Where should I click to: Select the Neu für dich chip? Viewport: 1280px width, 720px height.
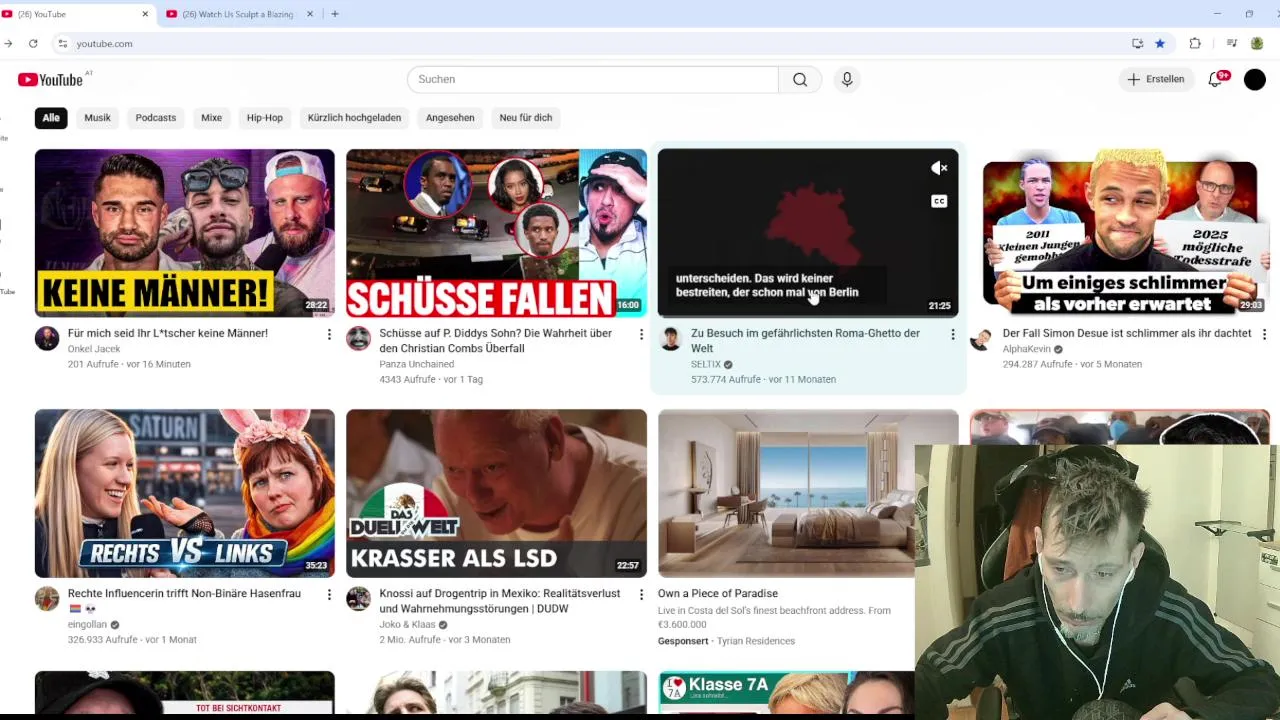[526, 118]
